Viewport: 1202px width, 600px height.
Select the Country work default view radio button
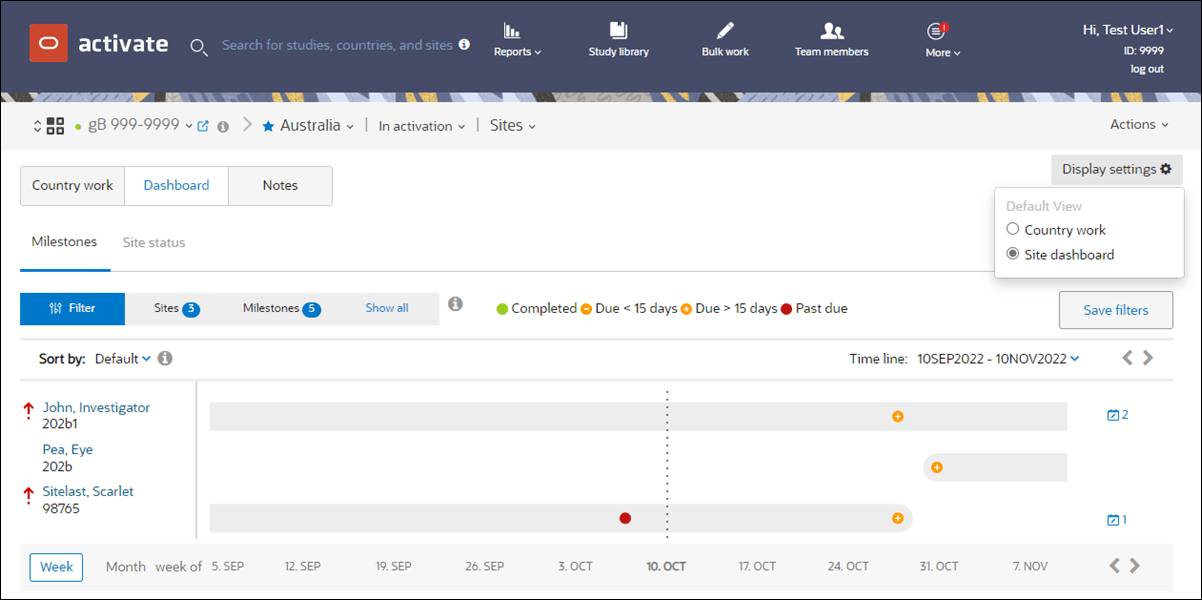pos(1012,229)
